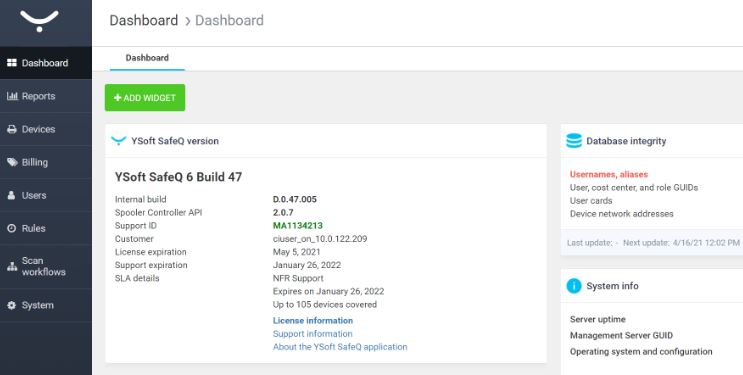Click the Support ID value MA1134213
This screenshot has width=743, height=375.
[298, 226]
